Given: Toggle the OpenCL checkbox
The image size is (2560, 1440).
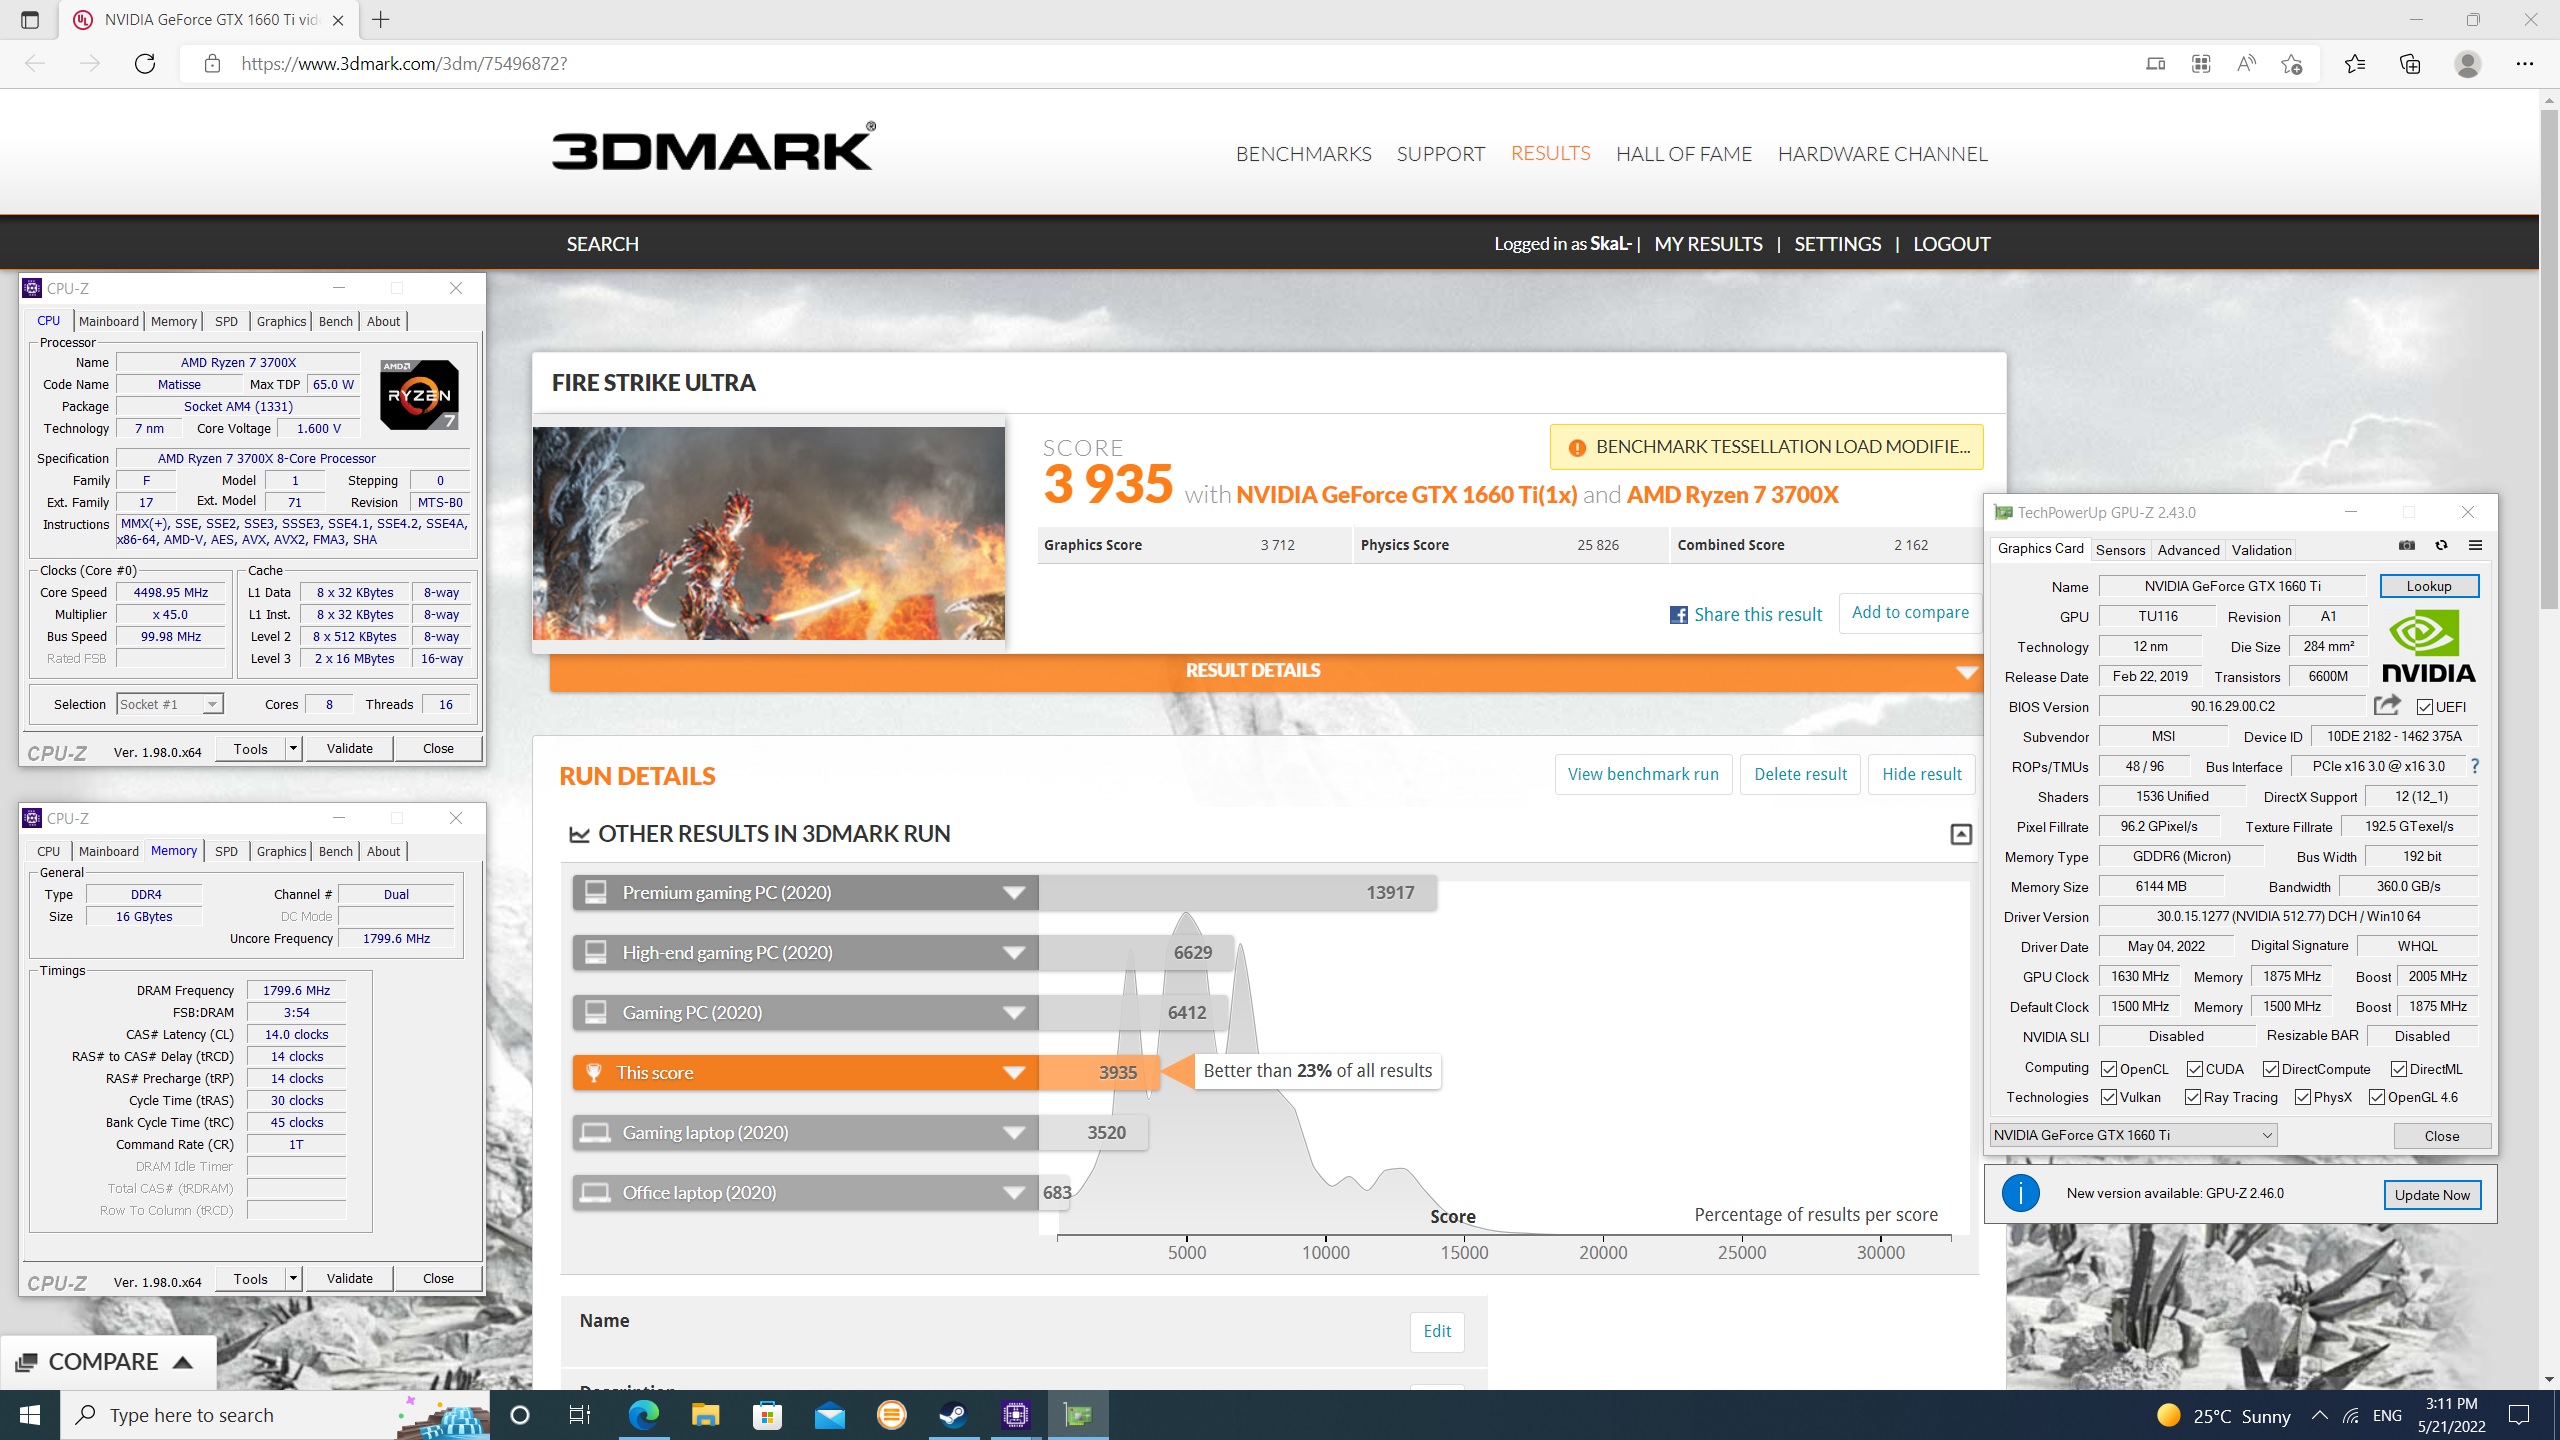Looking at the screenshot, I should pos(2109,1069).
